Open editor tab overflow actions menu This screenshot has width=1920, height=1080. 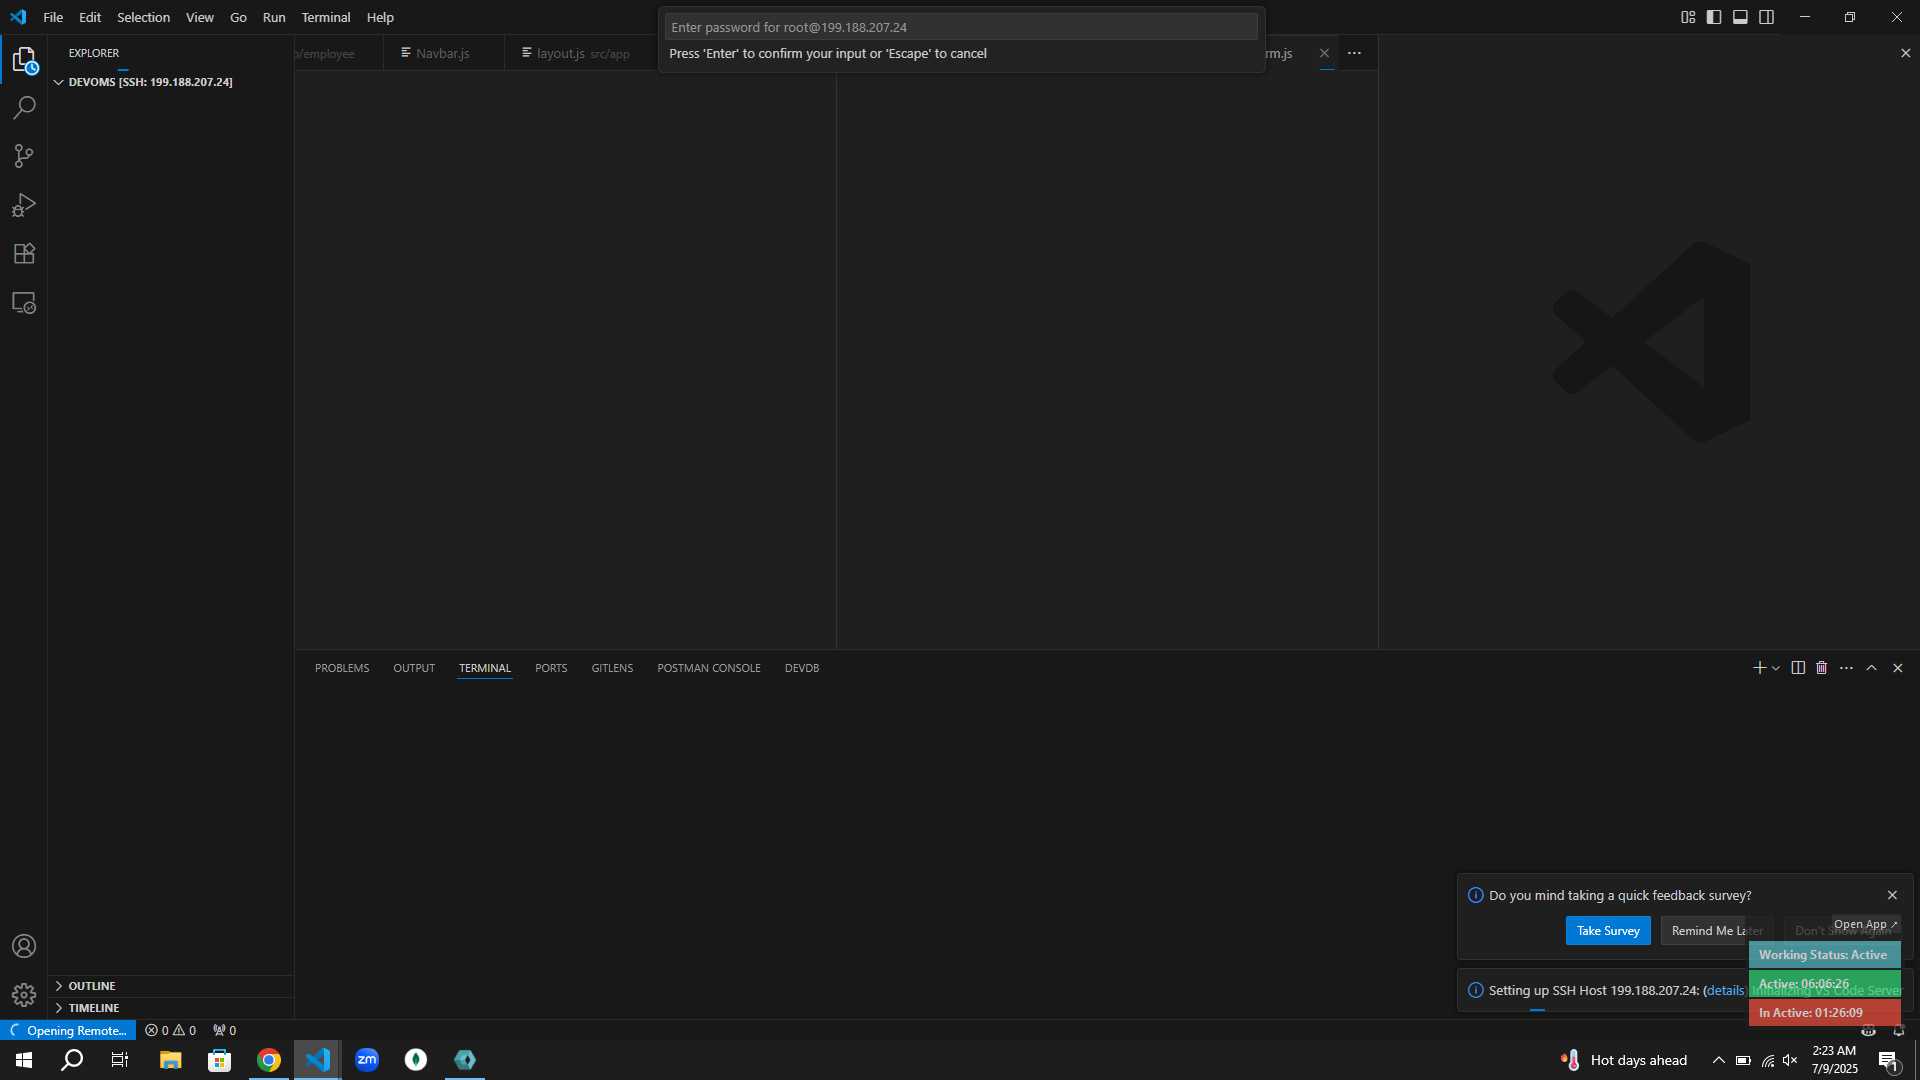click(x=1354, y=53)
